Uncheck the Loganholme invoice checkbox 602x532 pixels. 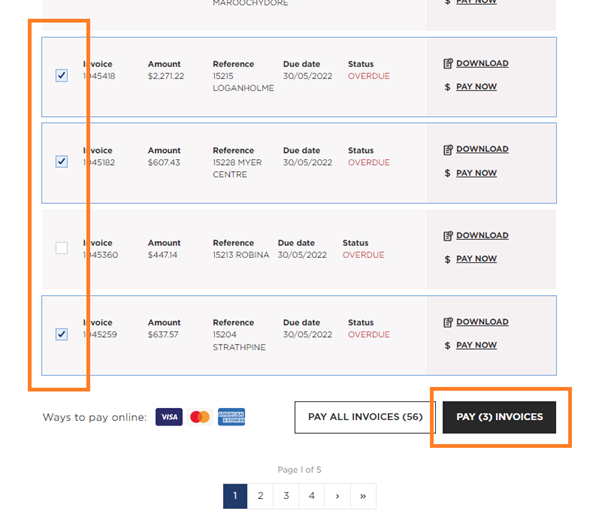[62, 75]
